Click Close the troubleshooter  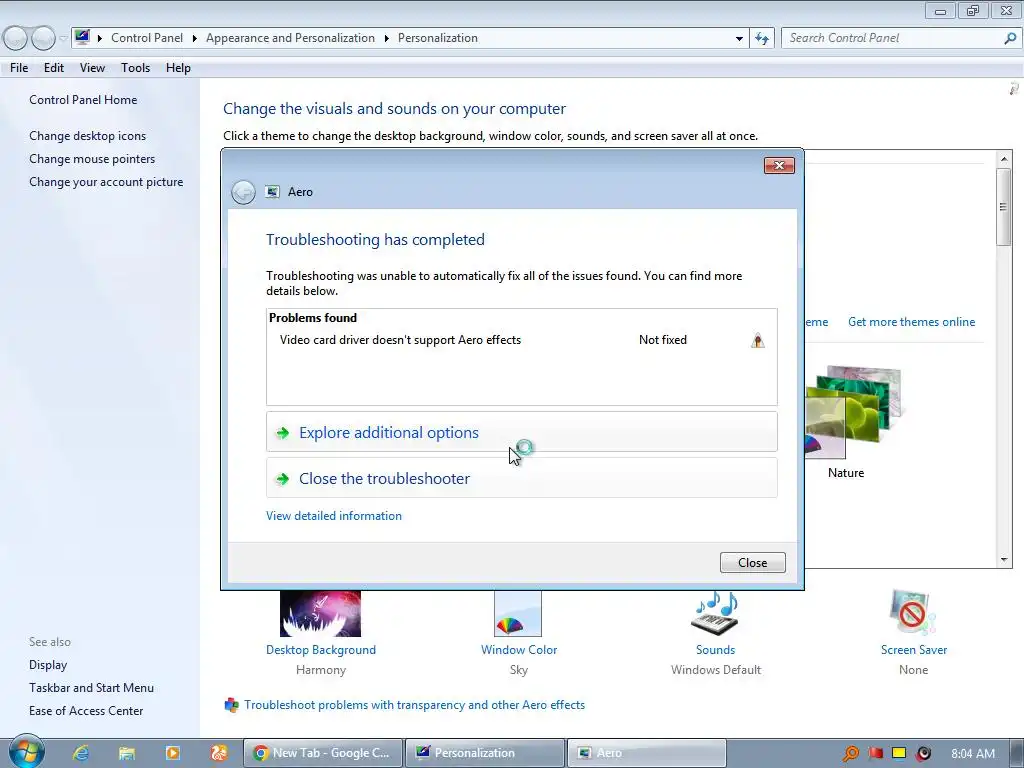(x=521, y=477)
